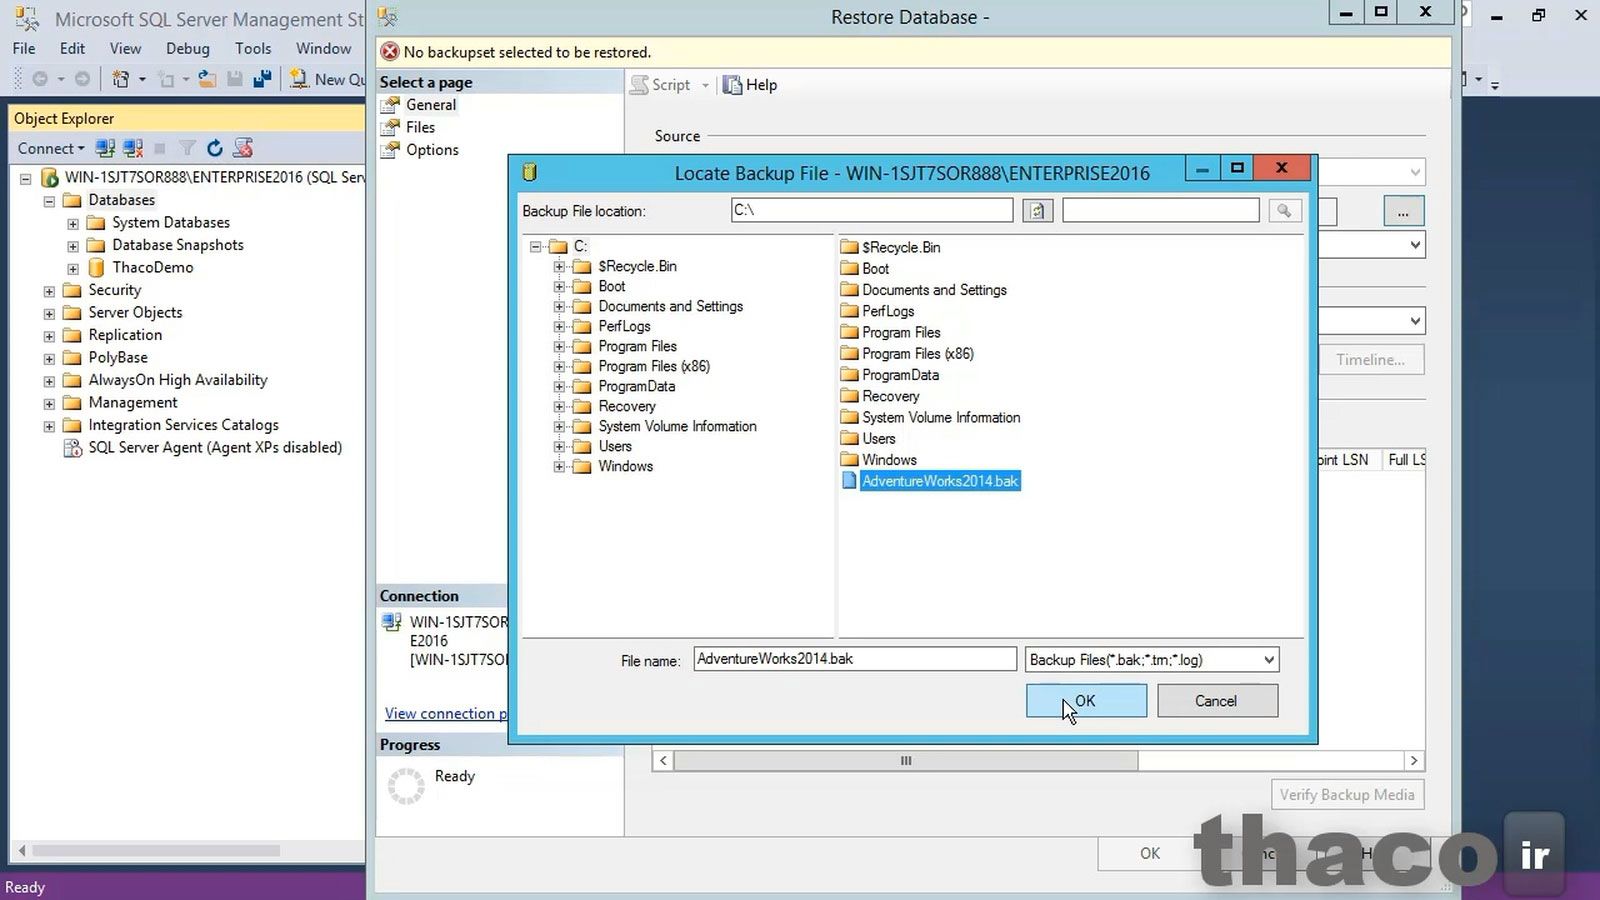Click Connect Object Explorer icon
The image size is (1600, 900).
click(x=105, y=148)
